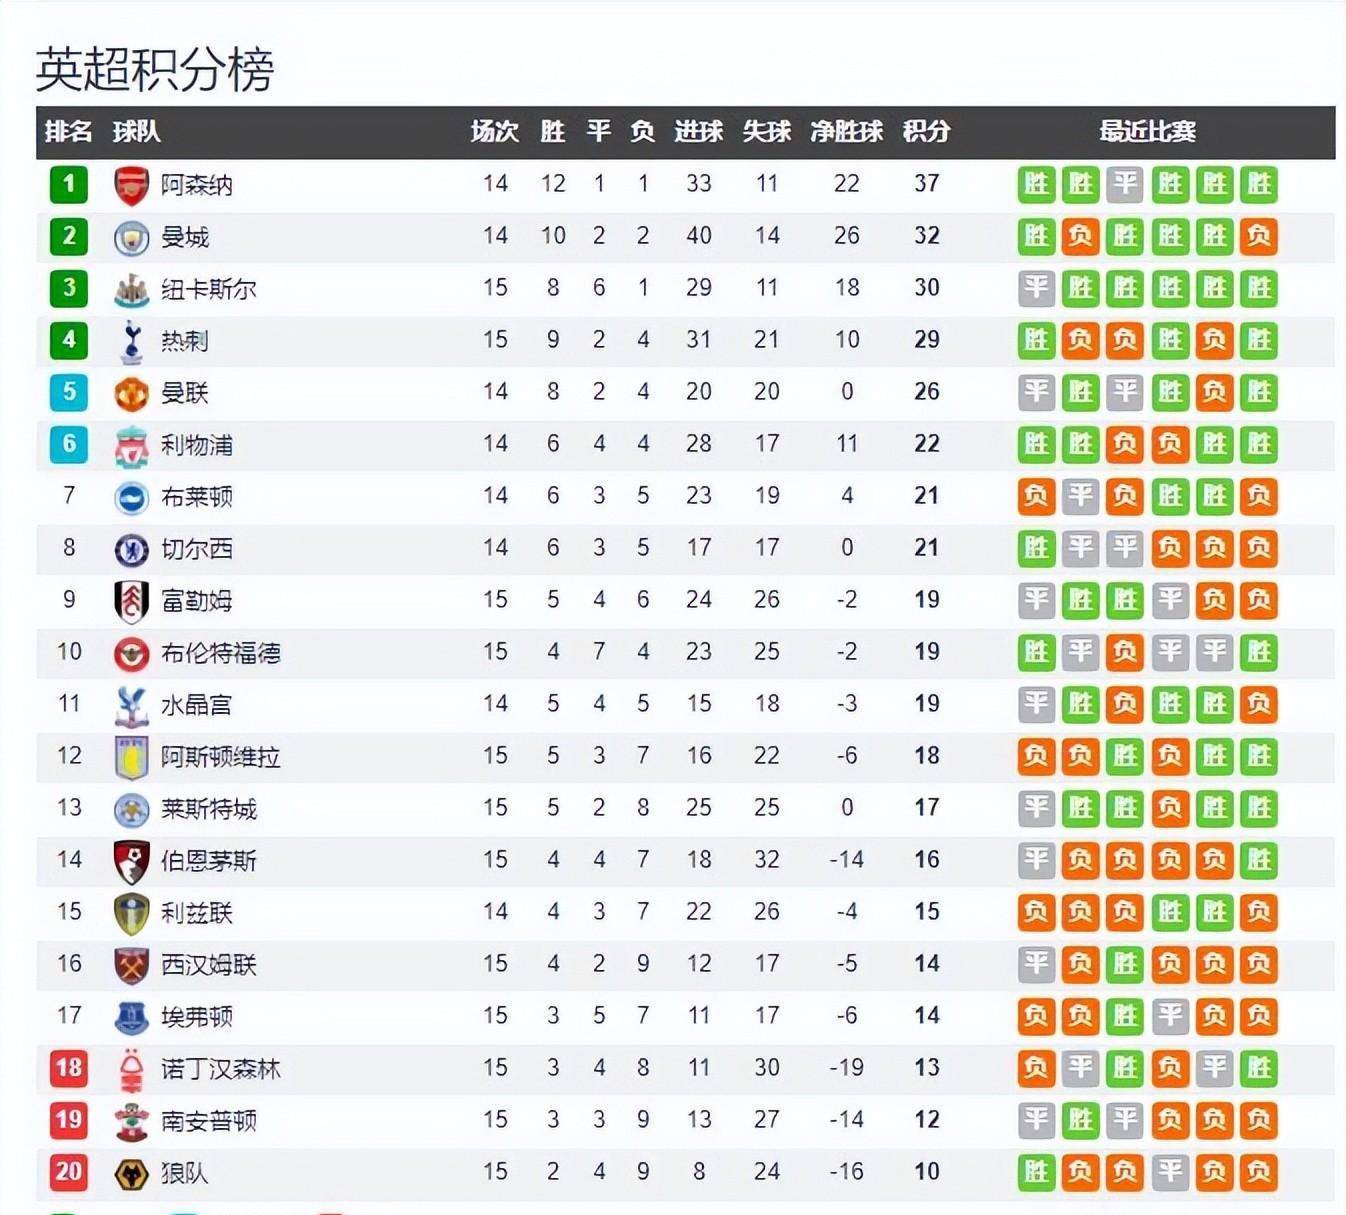Screen dimensions: 1346x1215
Task: Sort table by 积分 column header
Action: coord(926,131)
